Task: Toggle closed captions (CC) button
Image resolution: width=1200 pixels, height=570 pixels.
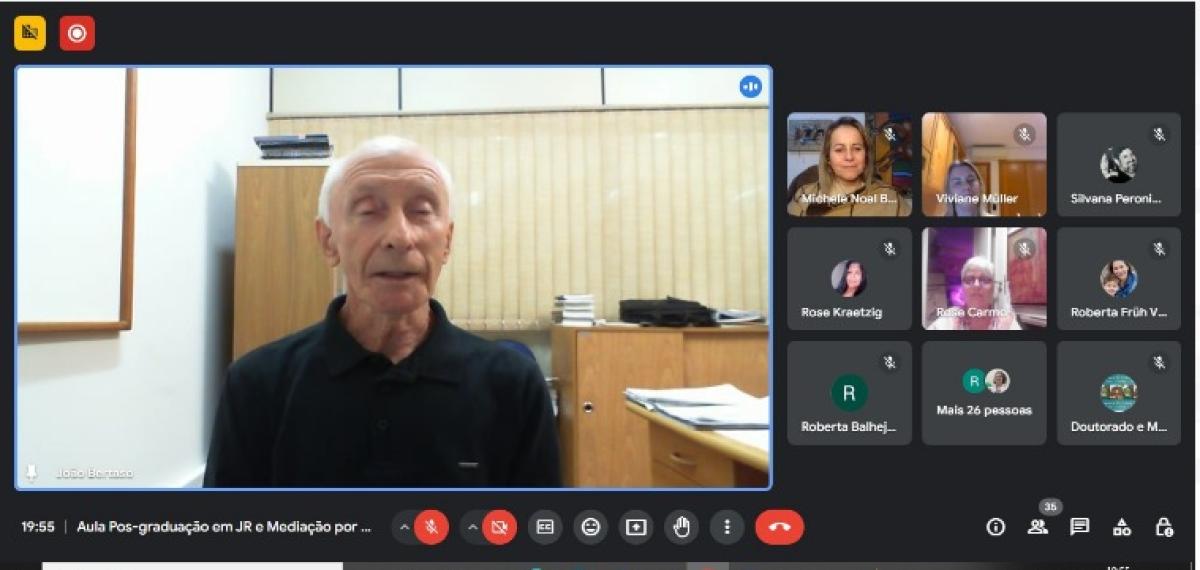Action: (545, 527)
